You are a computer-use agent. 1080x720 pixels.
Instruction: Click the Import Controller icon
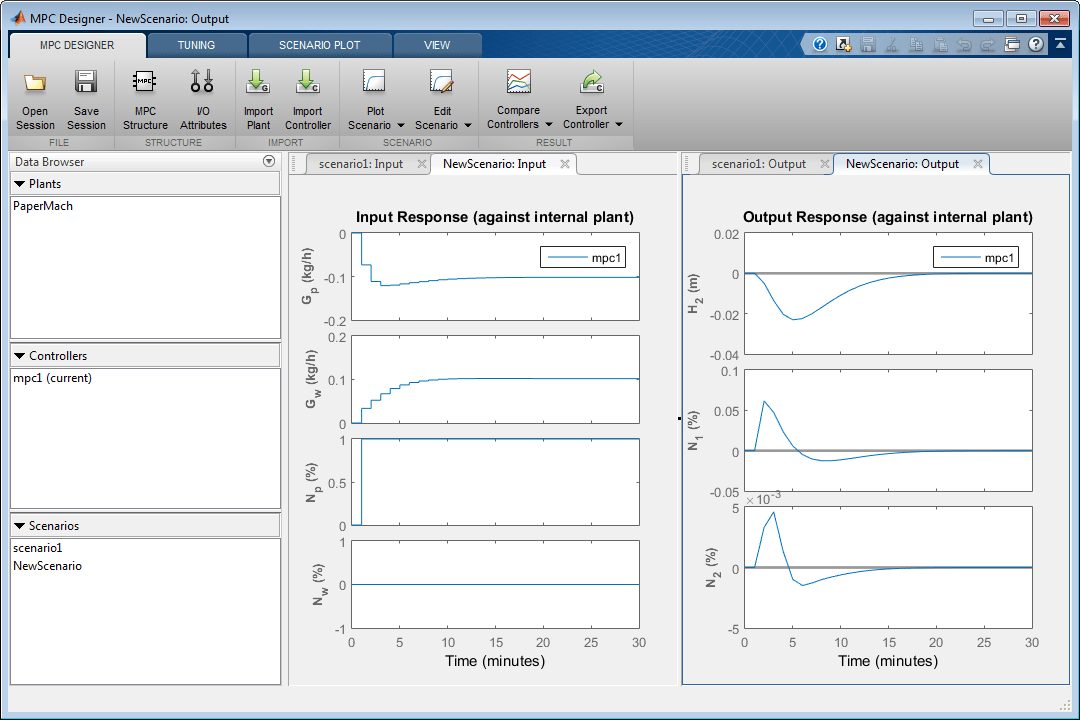(x=307, y=81)
